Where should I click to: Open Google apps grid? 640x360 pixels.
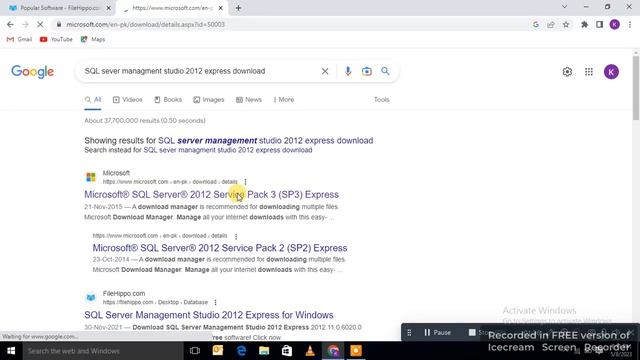[589, 72]
